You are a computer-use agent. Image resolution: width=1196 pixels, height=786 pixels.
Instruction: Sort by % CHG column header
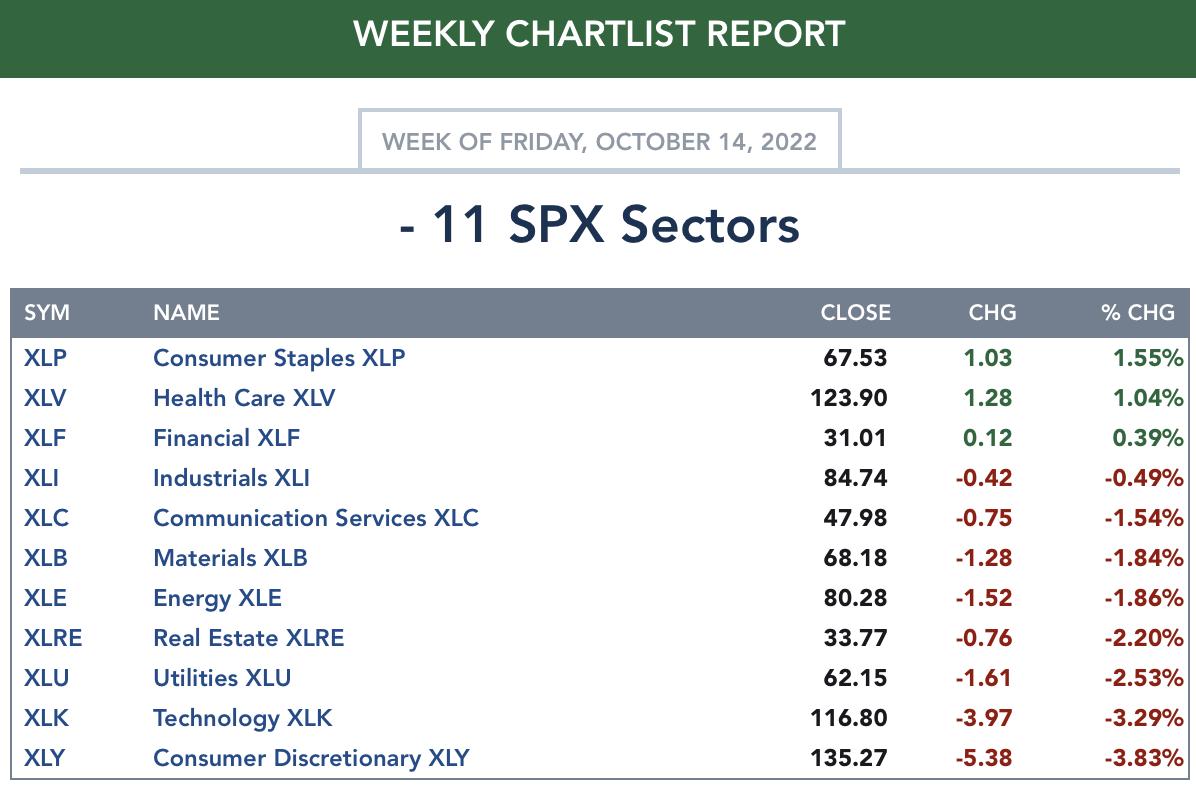tap(1137, 312)
